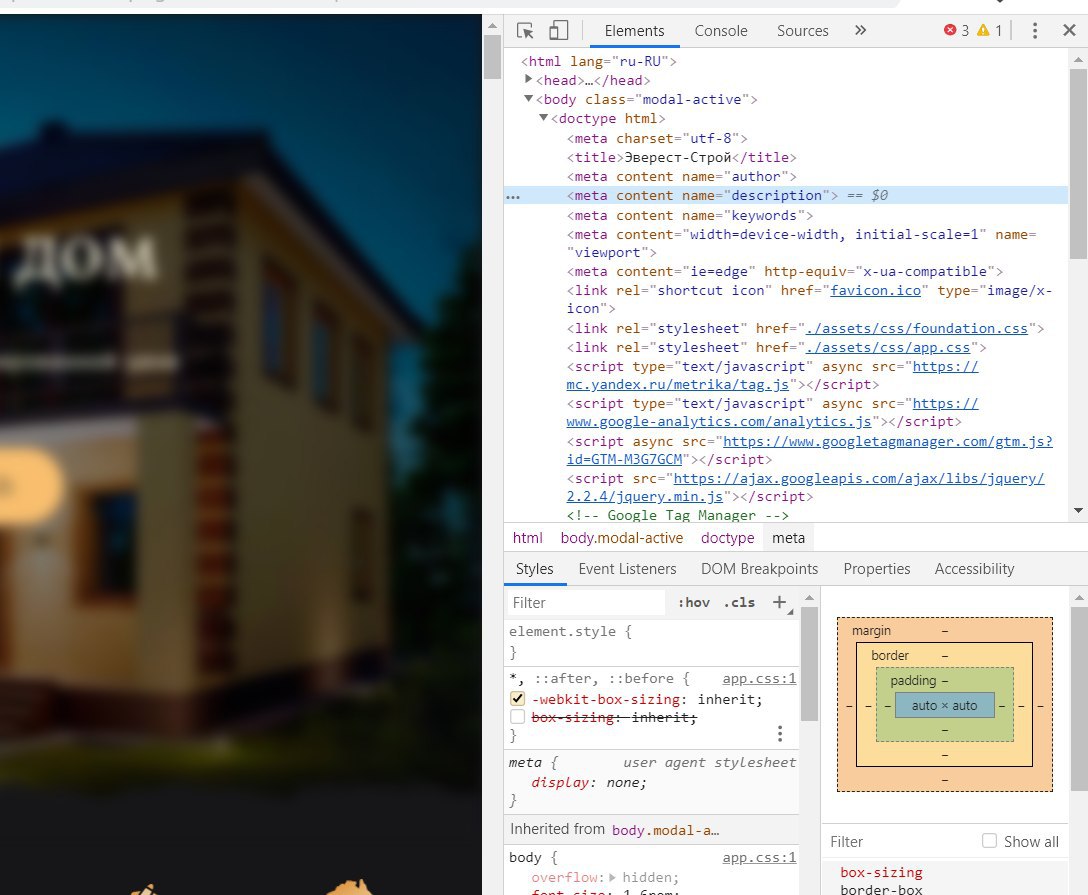The image size is (1088, 895).
Task: Click the ellipsis beside the selected meta line
Action: pyautogui.click(x=513, y=198)
